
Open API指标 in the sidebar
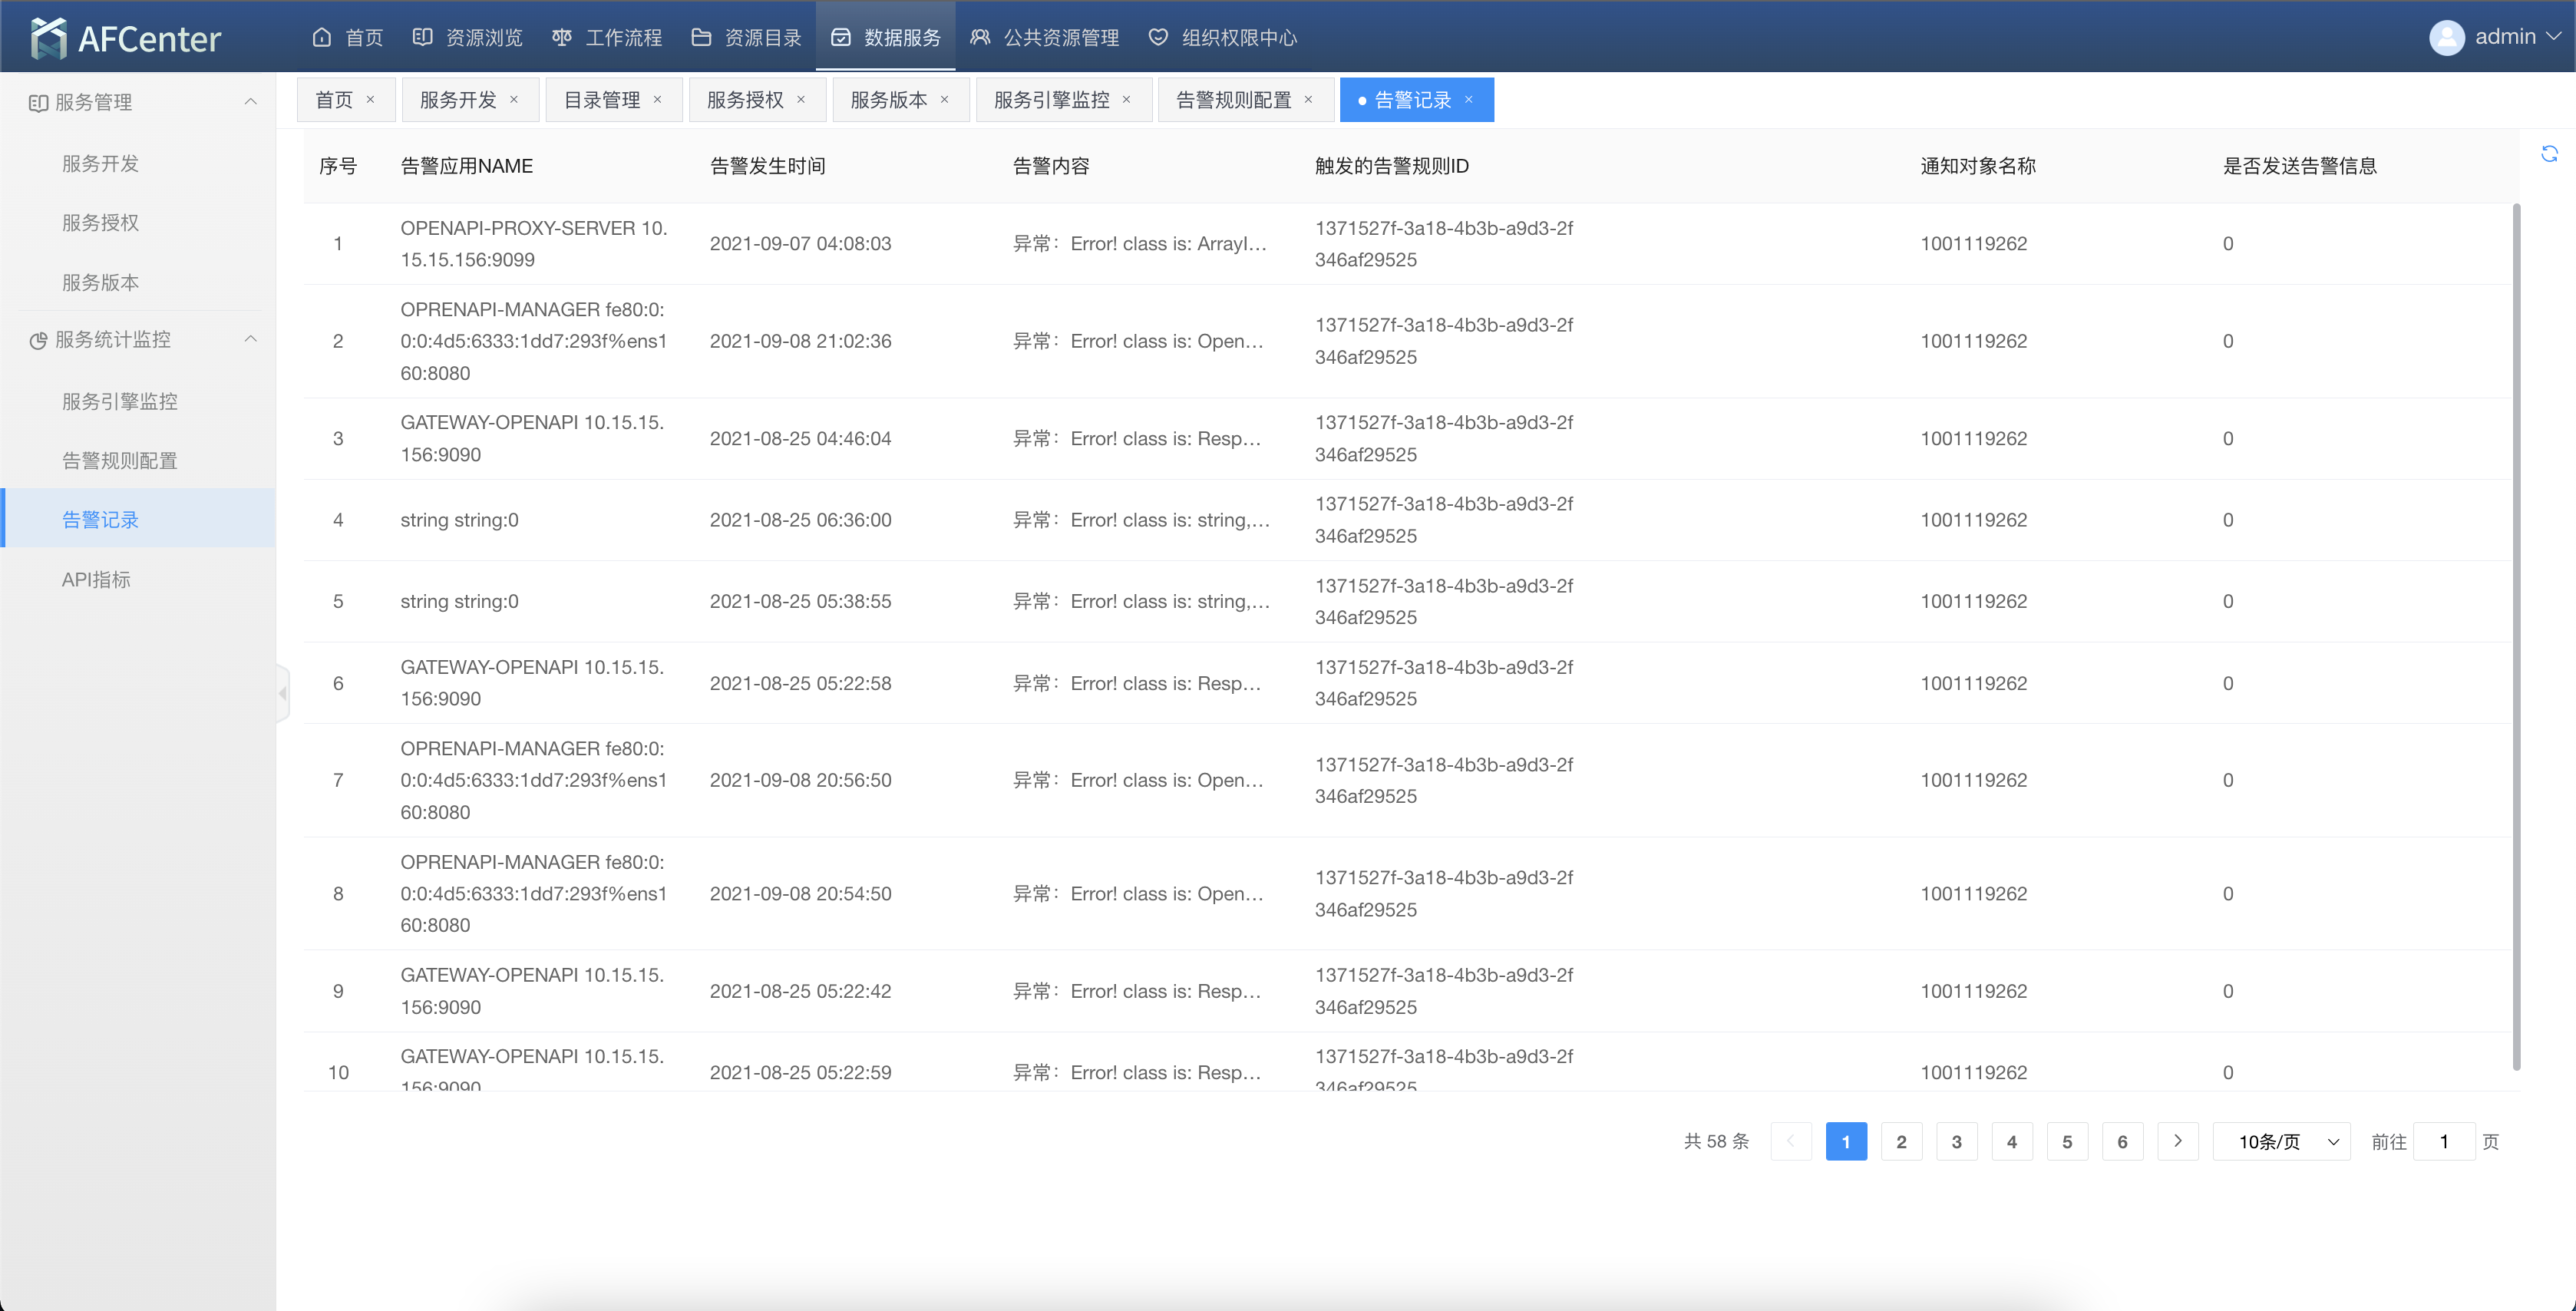96,579
